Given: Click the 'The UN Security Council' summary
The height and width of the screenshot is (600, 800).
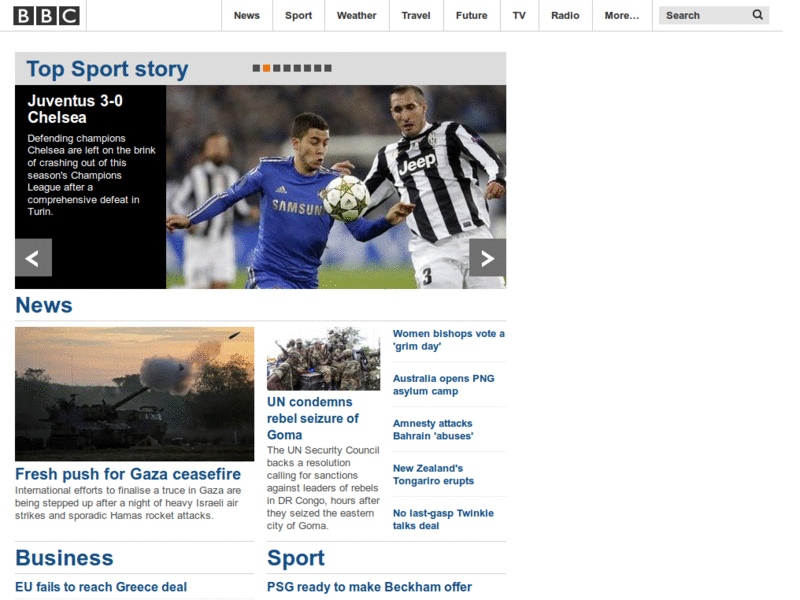Looking at the screenshot, I should coord(323,488).
